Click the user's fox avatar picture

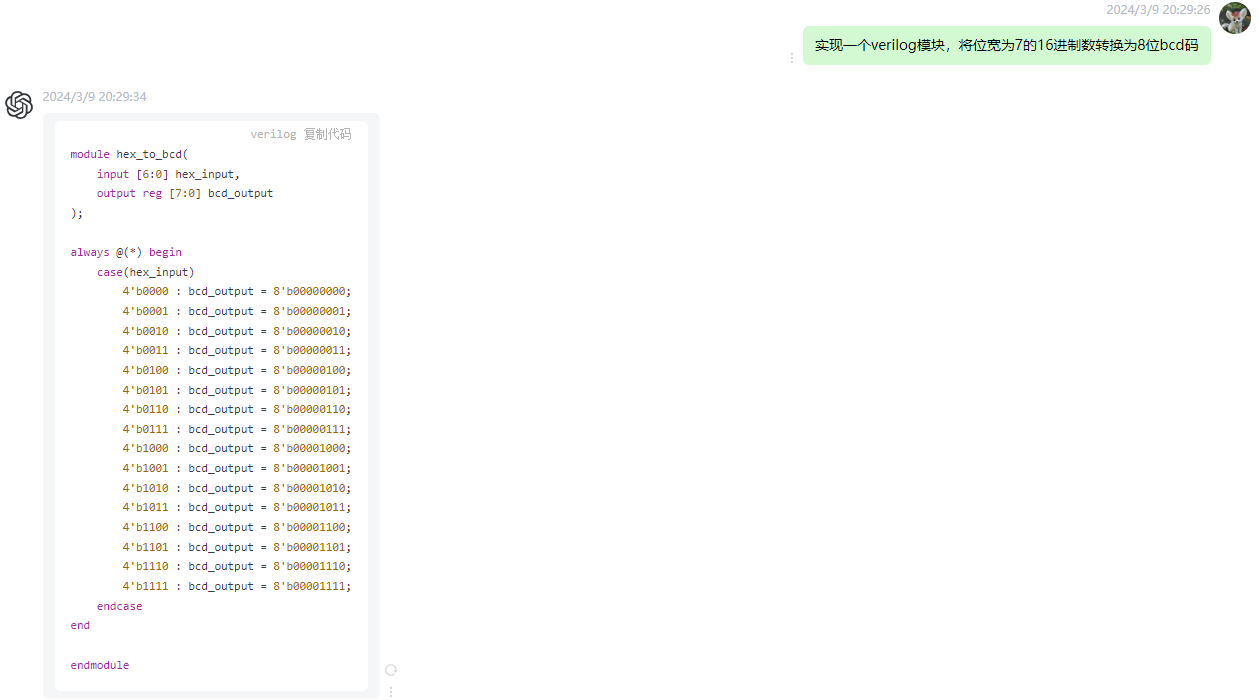click(1235, 18)
